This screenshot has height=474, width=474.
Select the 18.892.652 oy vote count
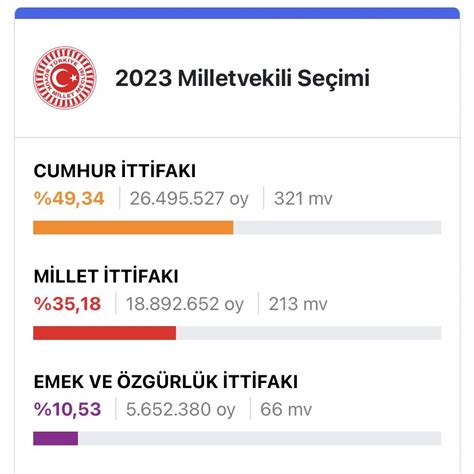(185, 304)
